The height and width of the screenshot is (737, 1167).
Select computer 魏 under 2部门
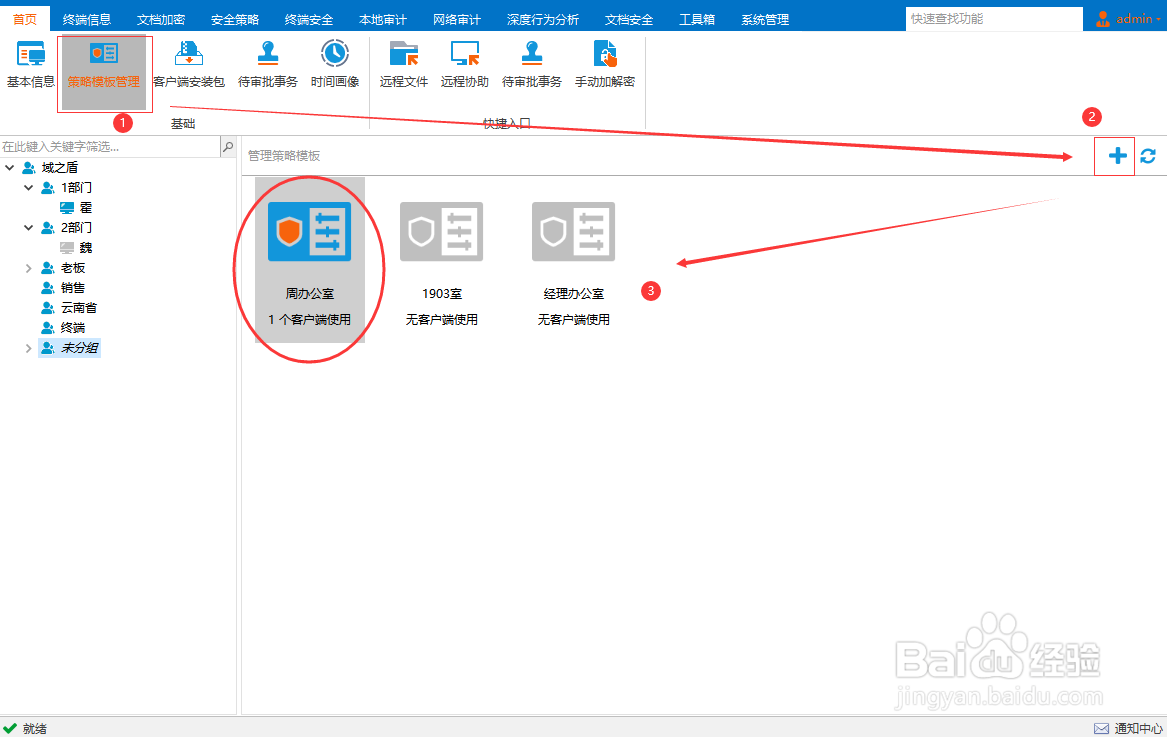pos(76,248)
